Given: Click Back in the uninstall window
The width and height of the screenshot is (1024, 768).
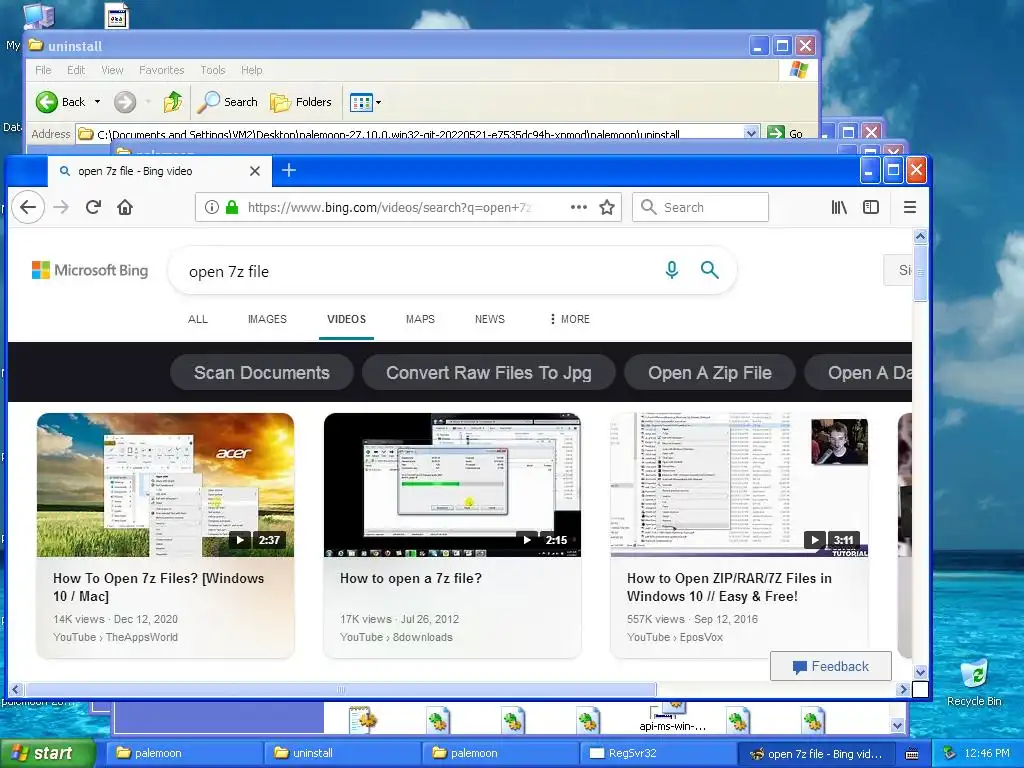Looking at the screenshot, I should click(61, 102).
